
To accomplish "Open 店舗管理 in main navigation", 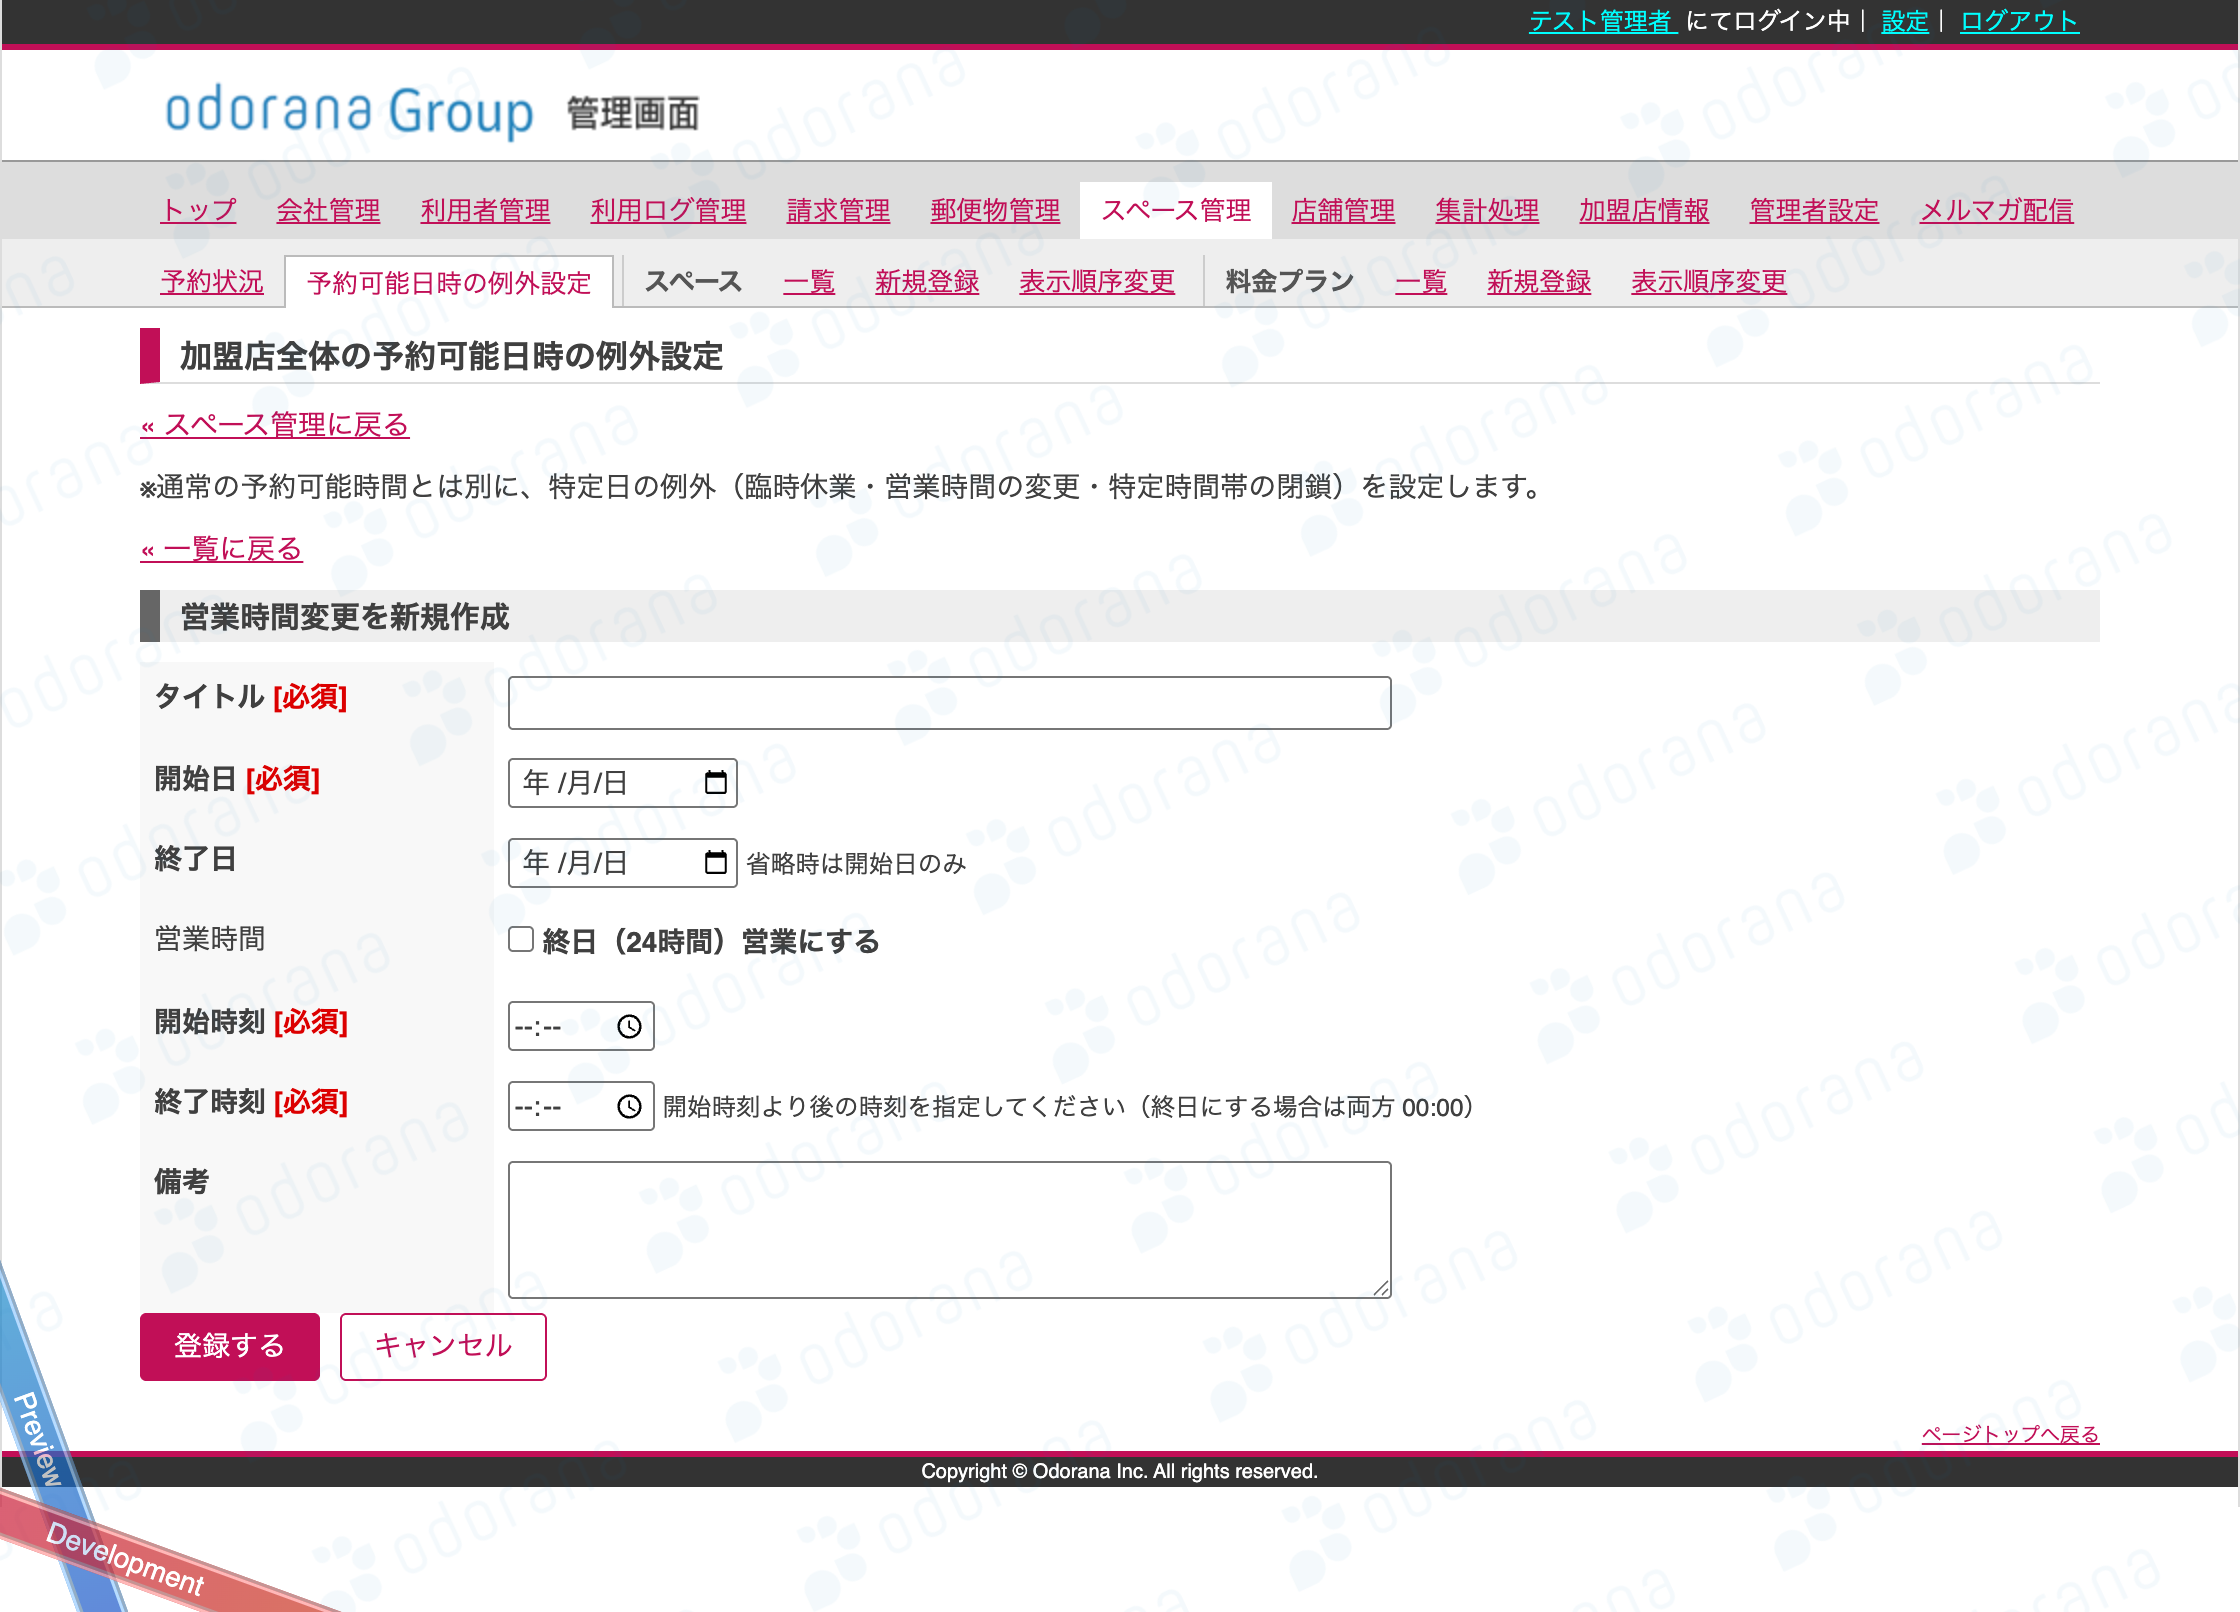I will (x=1343, y=211).
